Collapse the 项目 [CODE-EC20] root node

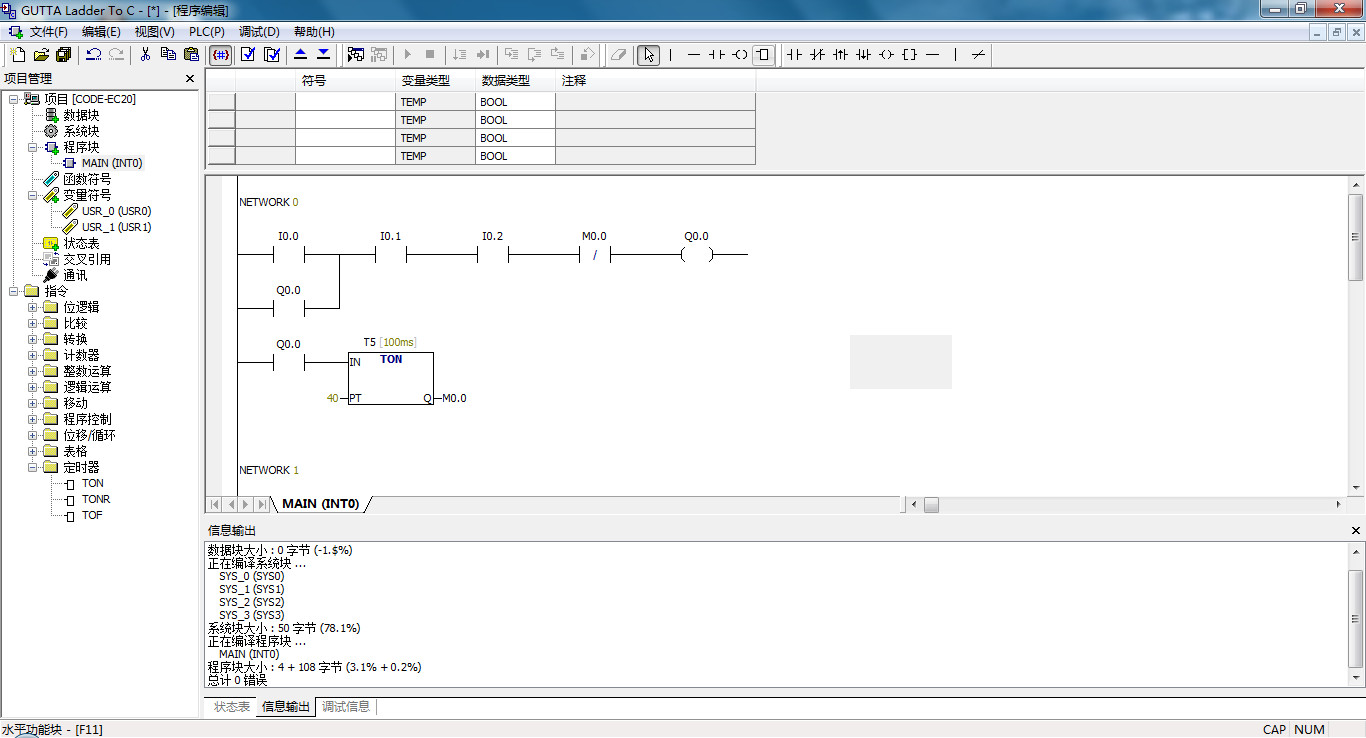coord(14,99)
